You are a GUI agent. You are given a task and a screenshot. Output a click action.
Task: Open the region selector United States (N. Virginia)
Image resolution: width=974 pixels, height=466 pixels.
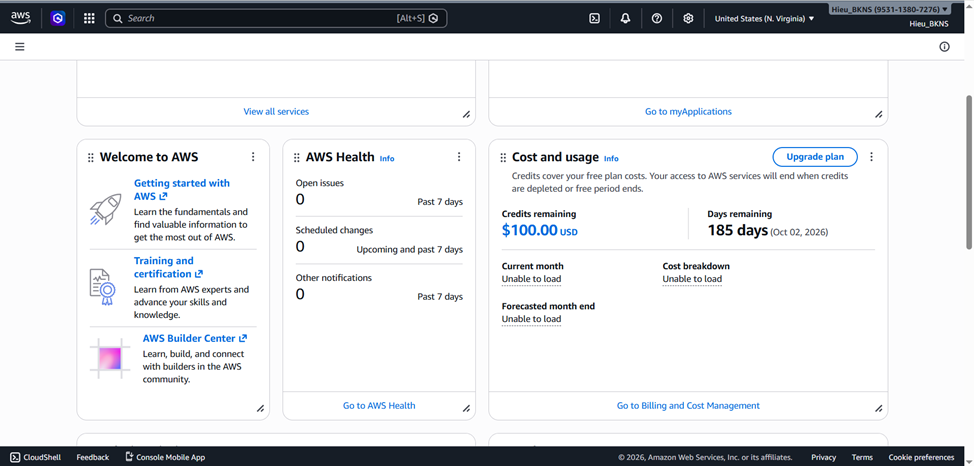pos(764,19)
